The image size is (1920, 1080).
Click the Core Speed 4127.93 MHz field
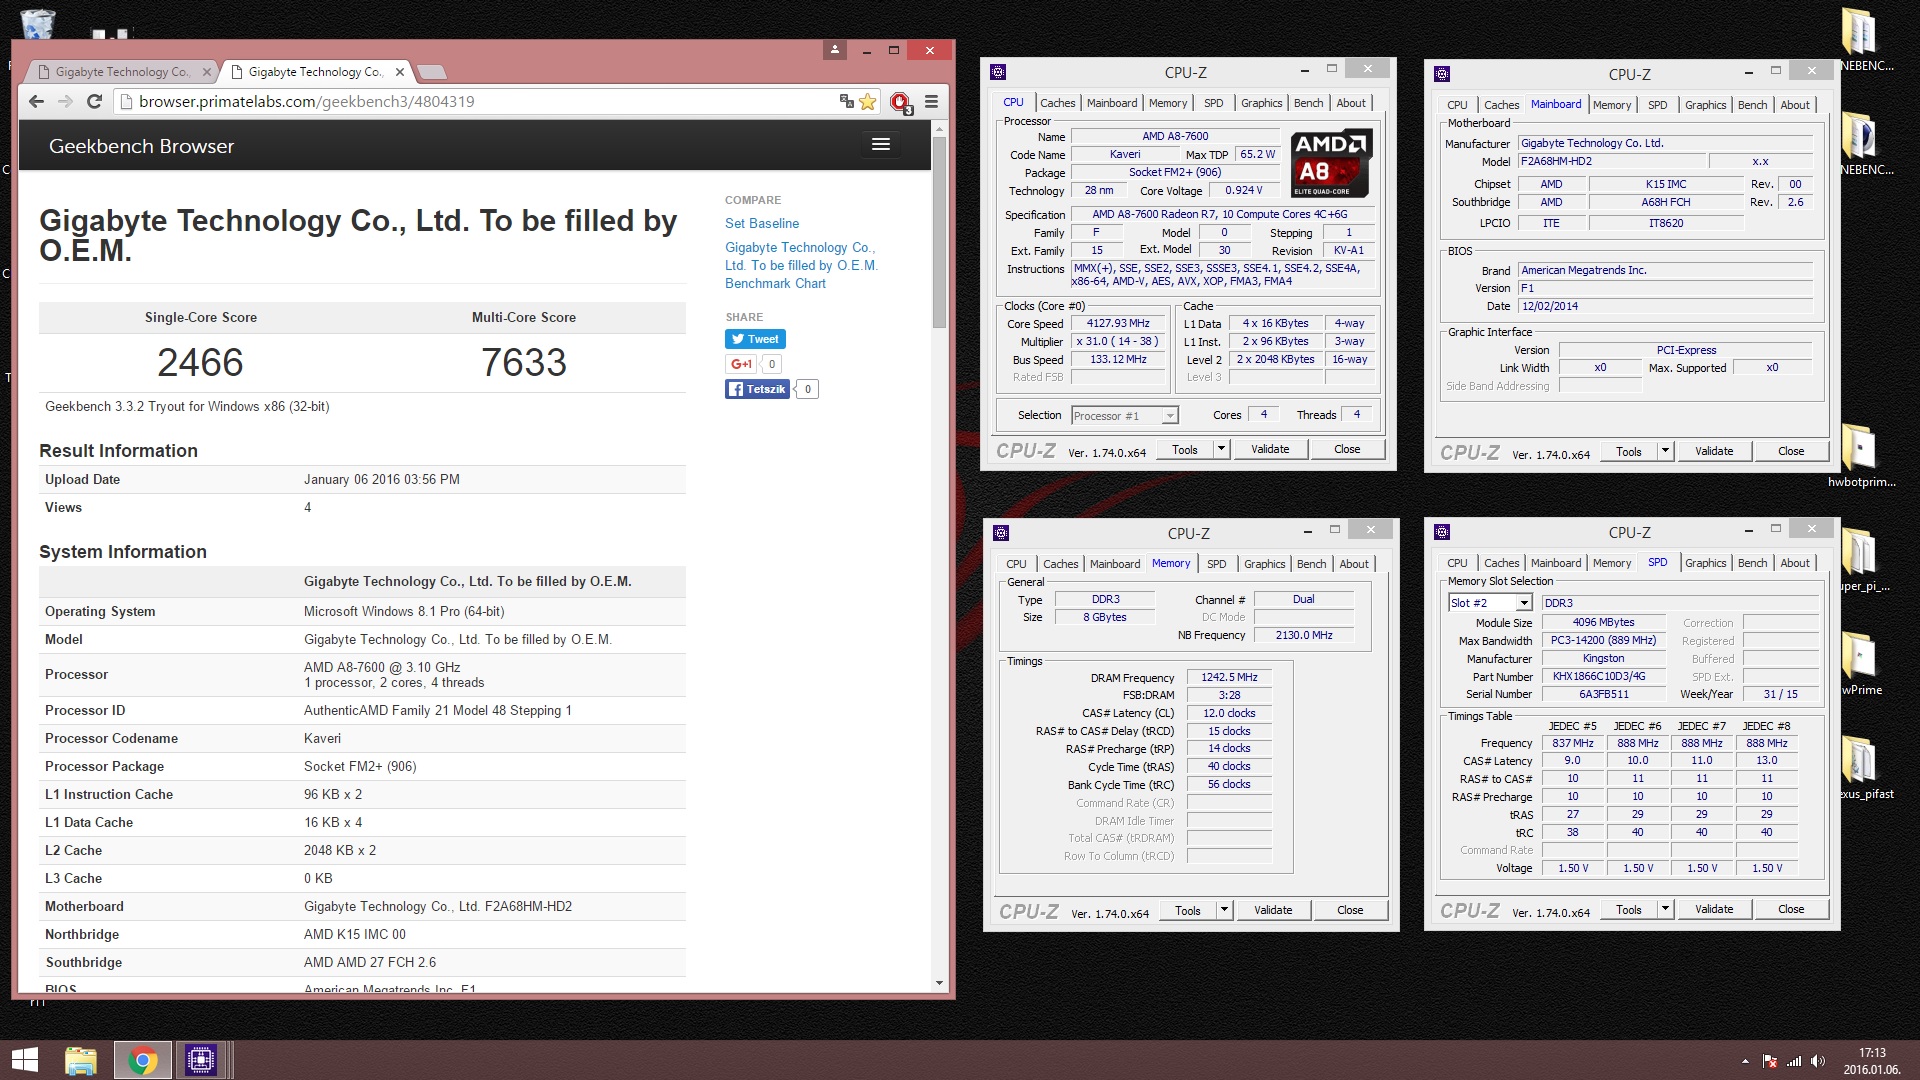[x=1118, y=323]
